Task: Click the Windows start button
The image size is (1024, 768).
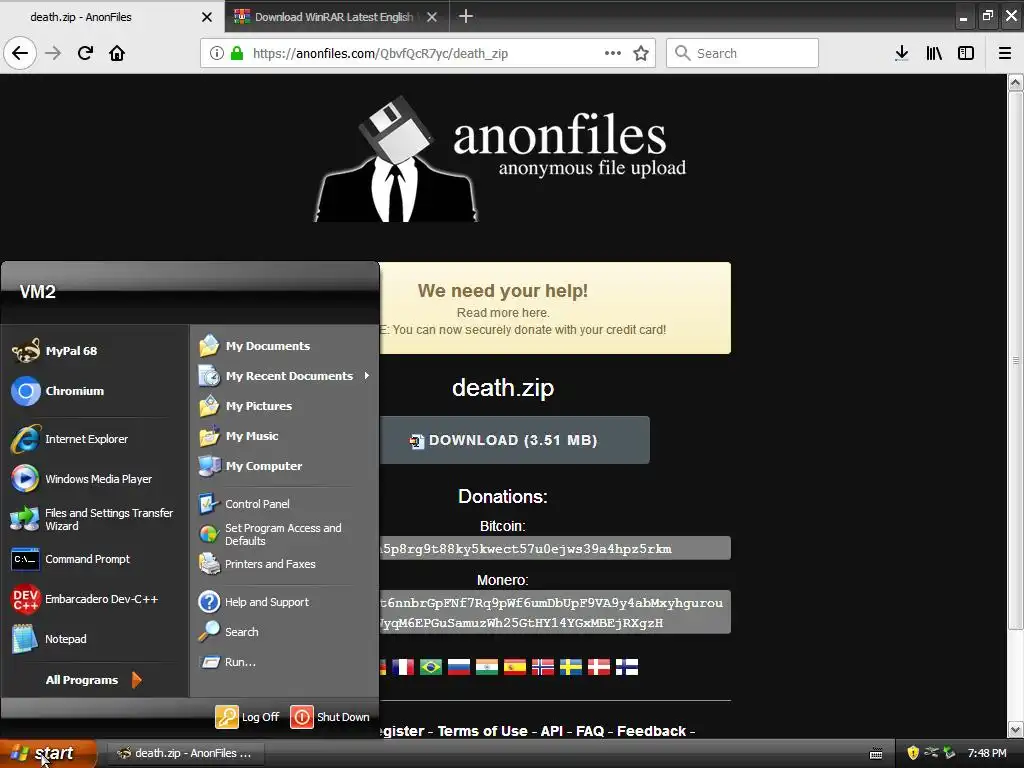Action: tap(48, 753)
